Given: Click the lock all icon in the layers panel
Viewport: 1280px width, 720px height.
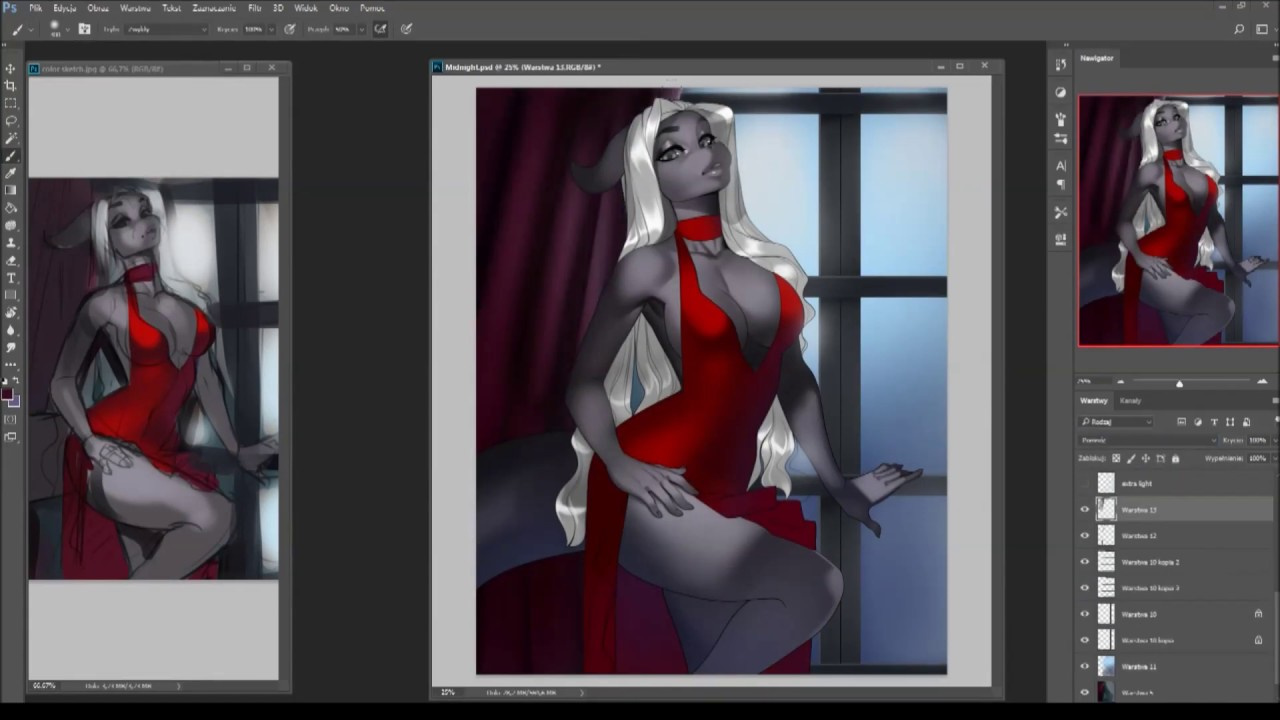Looking at the screenshot, I should [x=1175, y=459].
